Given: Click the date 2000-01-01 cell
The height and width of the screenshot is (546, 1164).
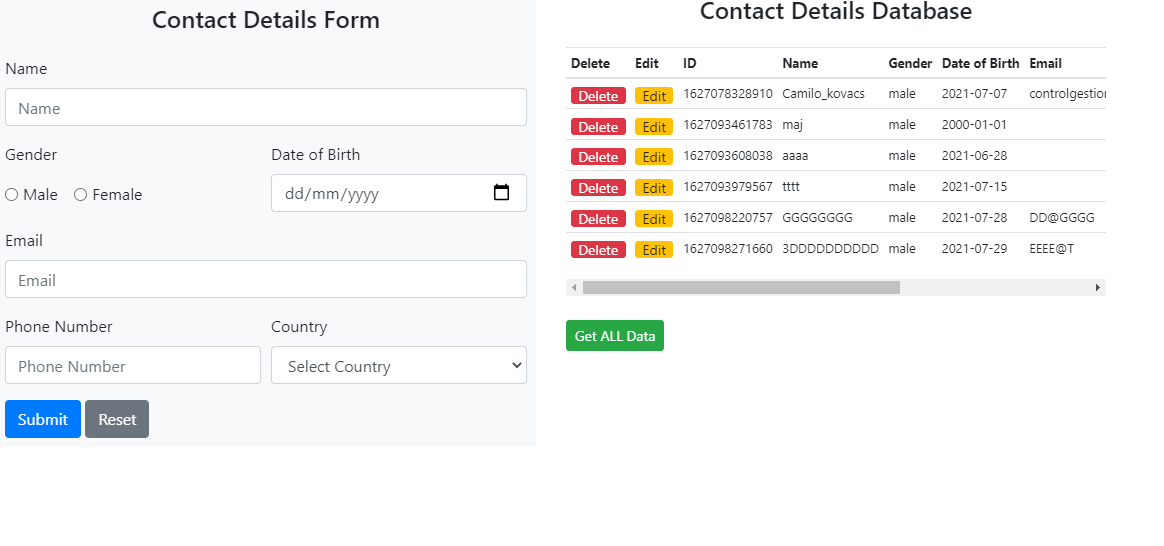Looking at the screenshot, I should 974,125.
